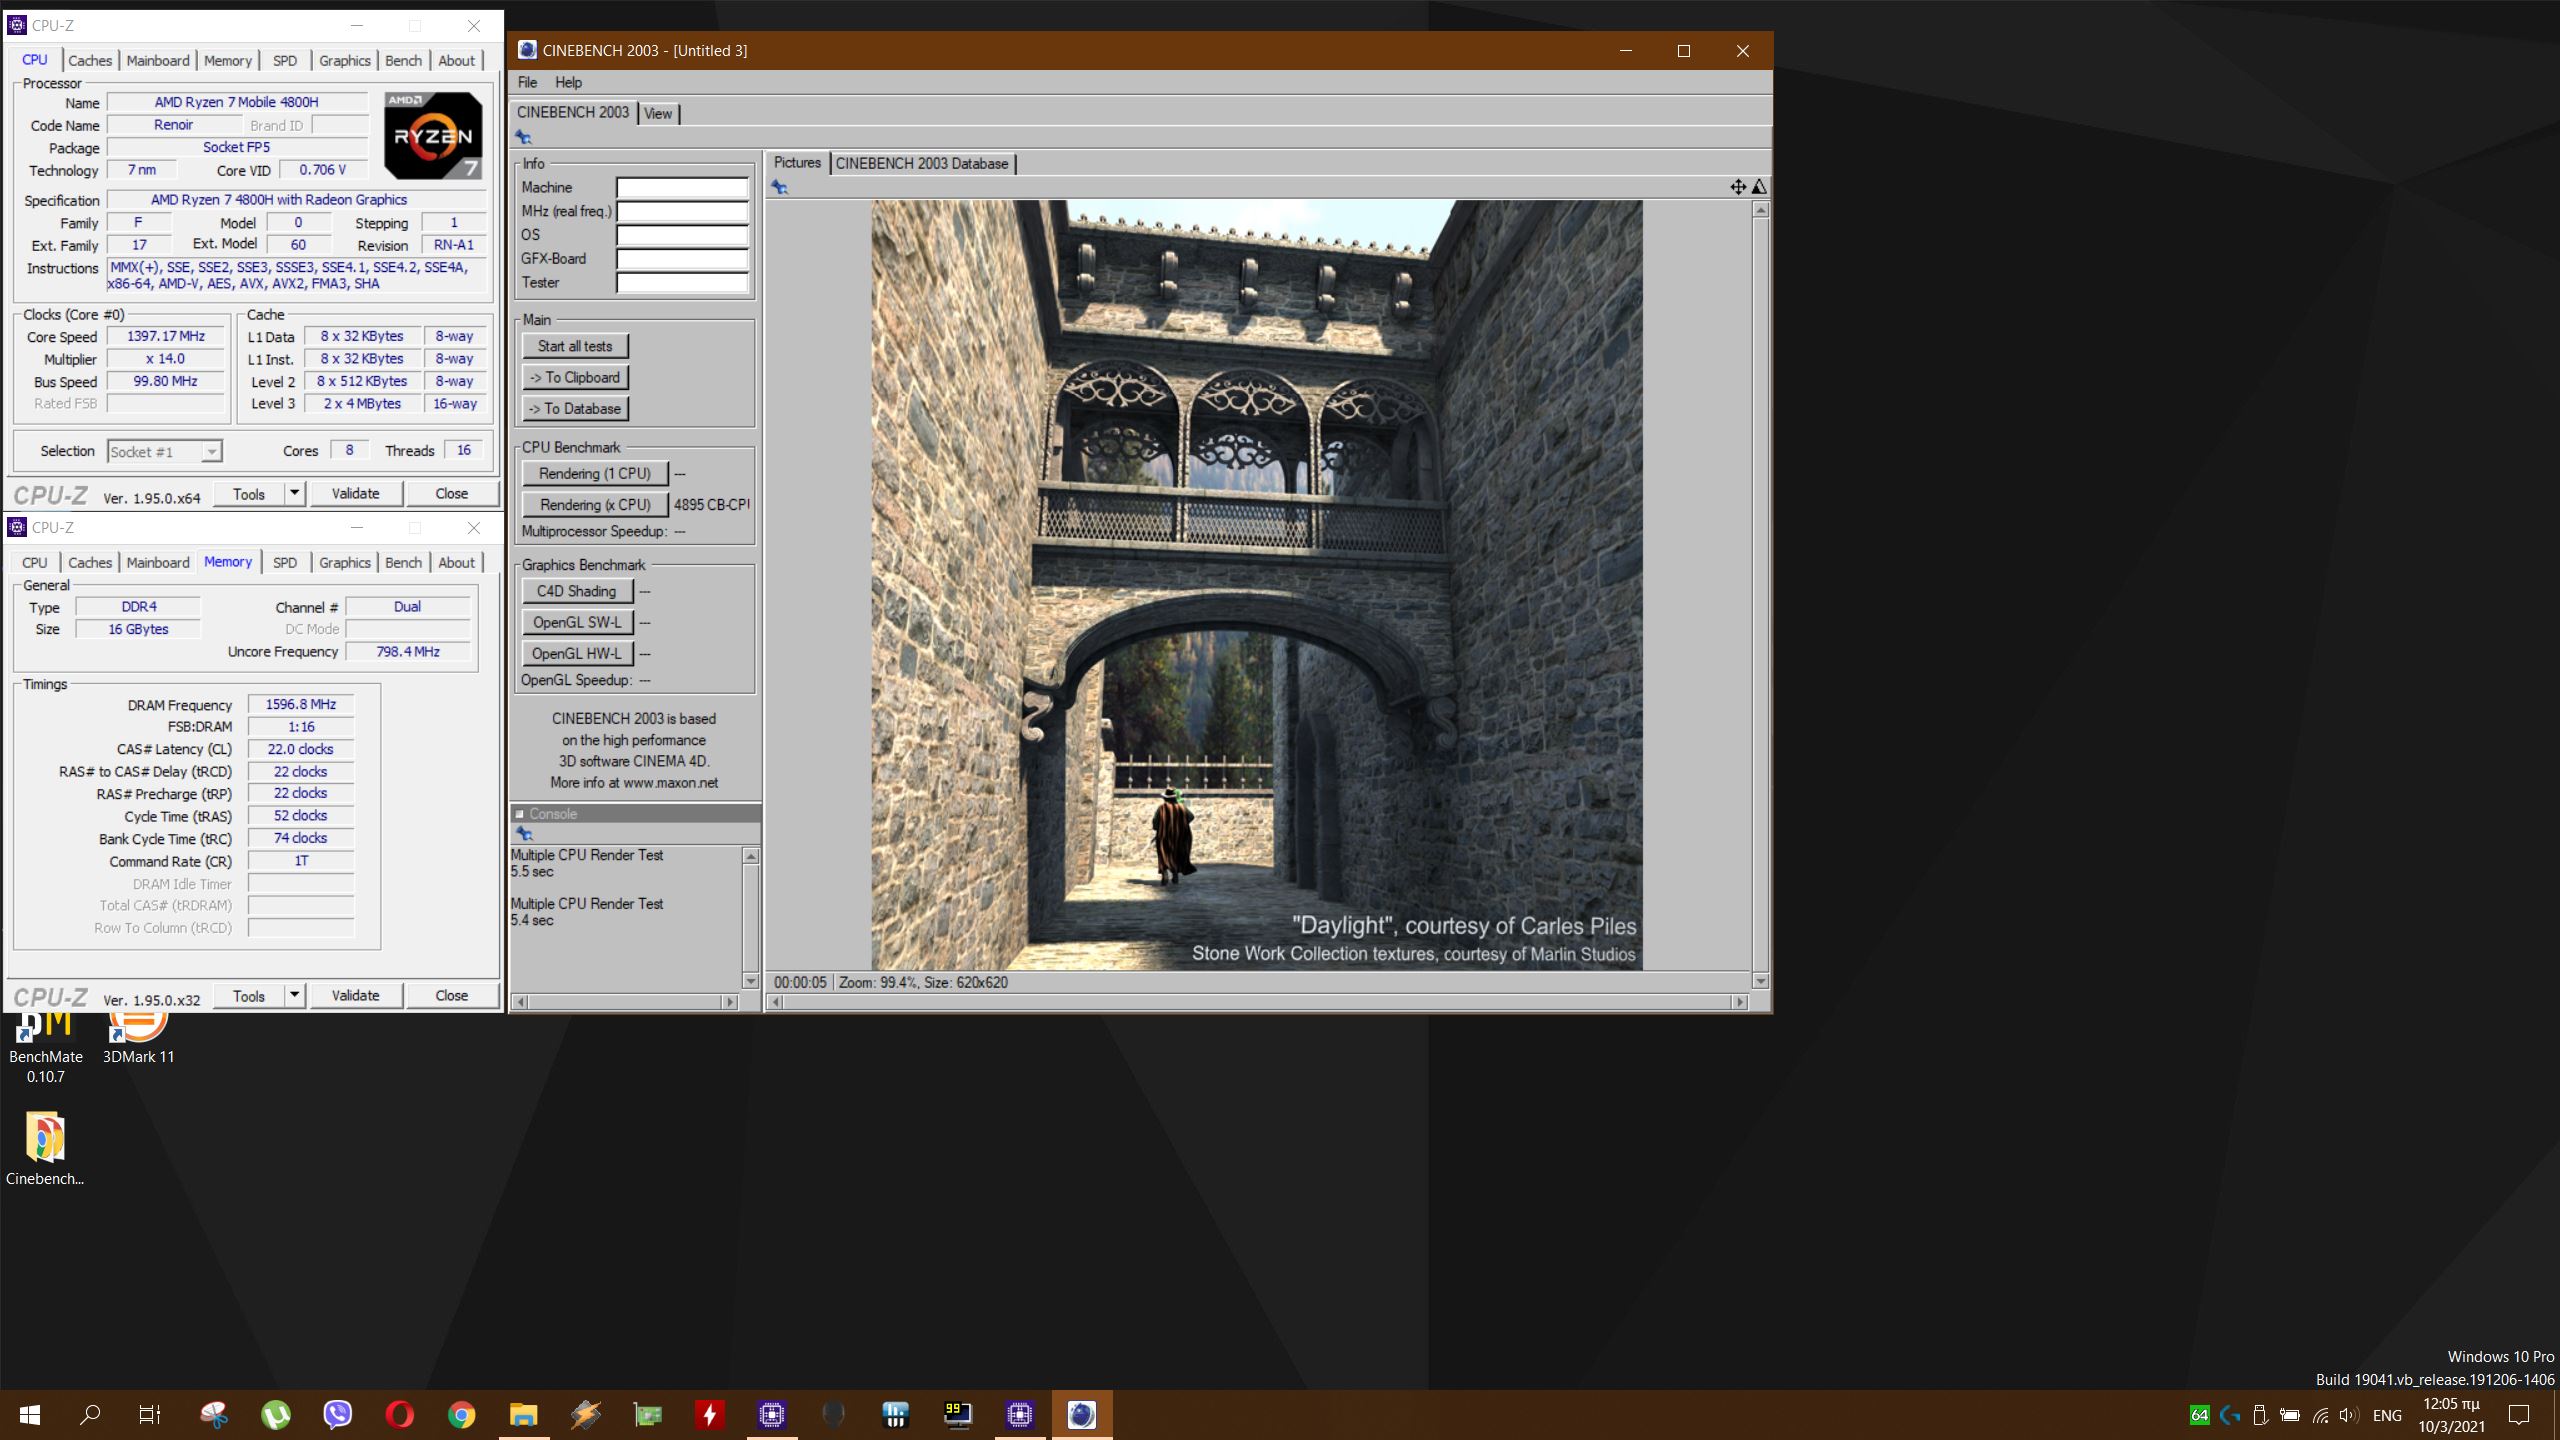The width and height of the screenshot is (2560, 1440).
Task: Click Validate in bottom CPU-Z window
Action: click(355, 995)
